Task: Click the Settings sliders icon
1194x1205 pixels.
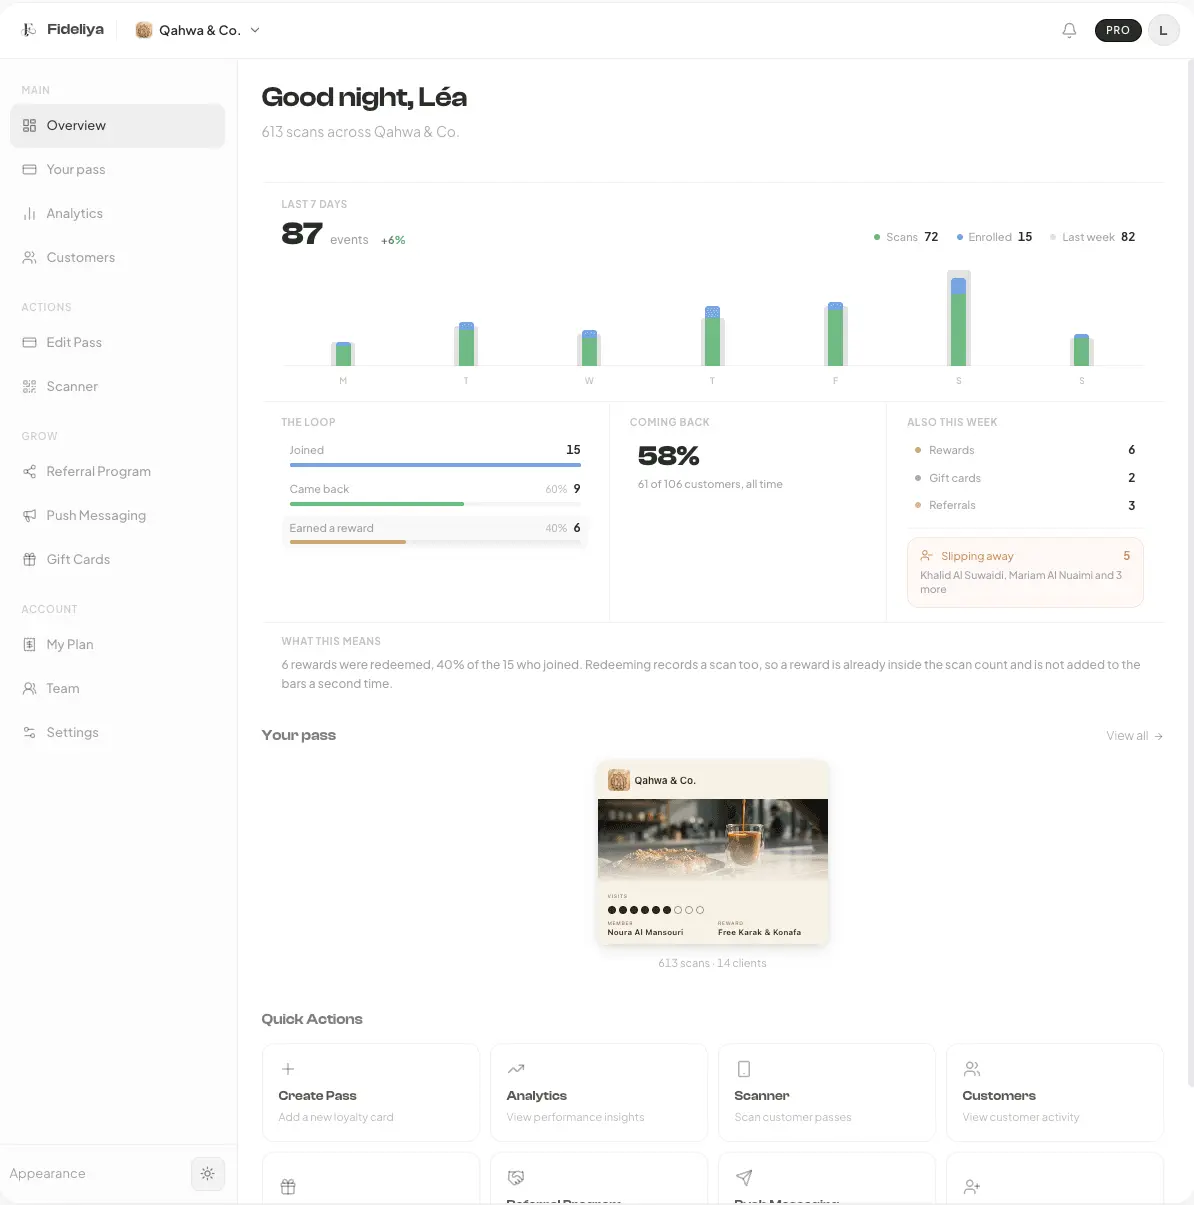Action: point(29,732)
